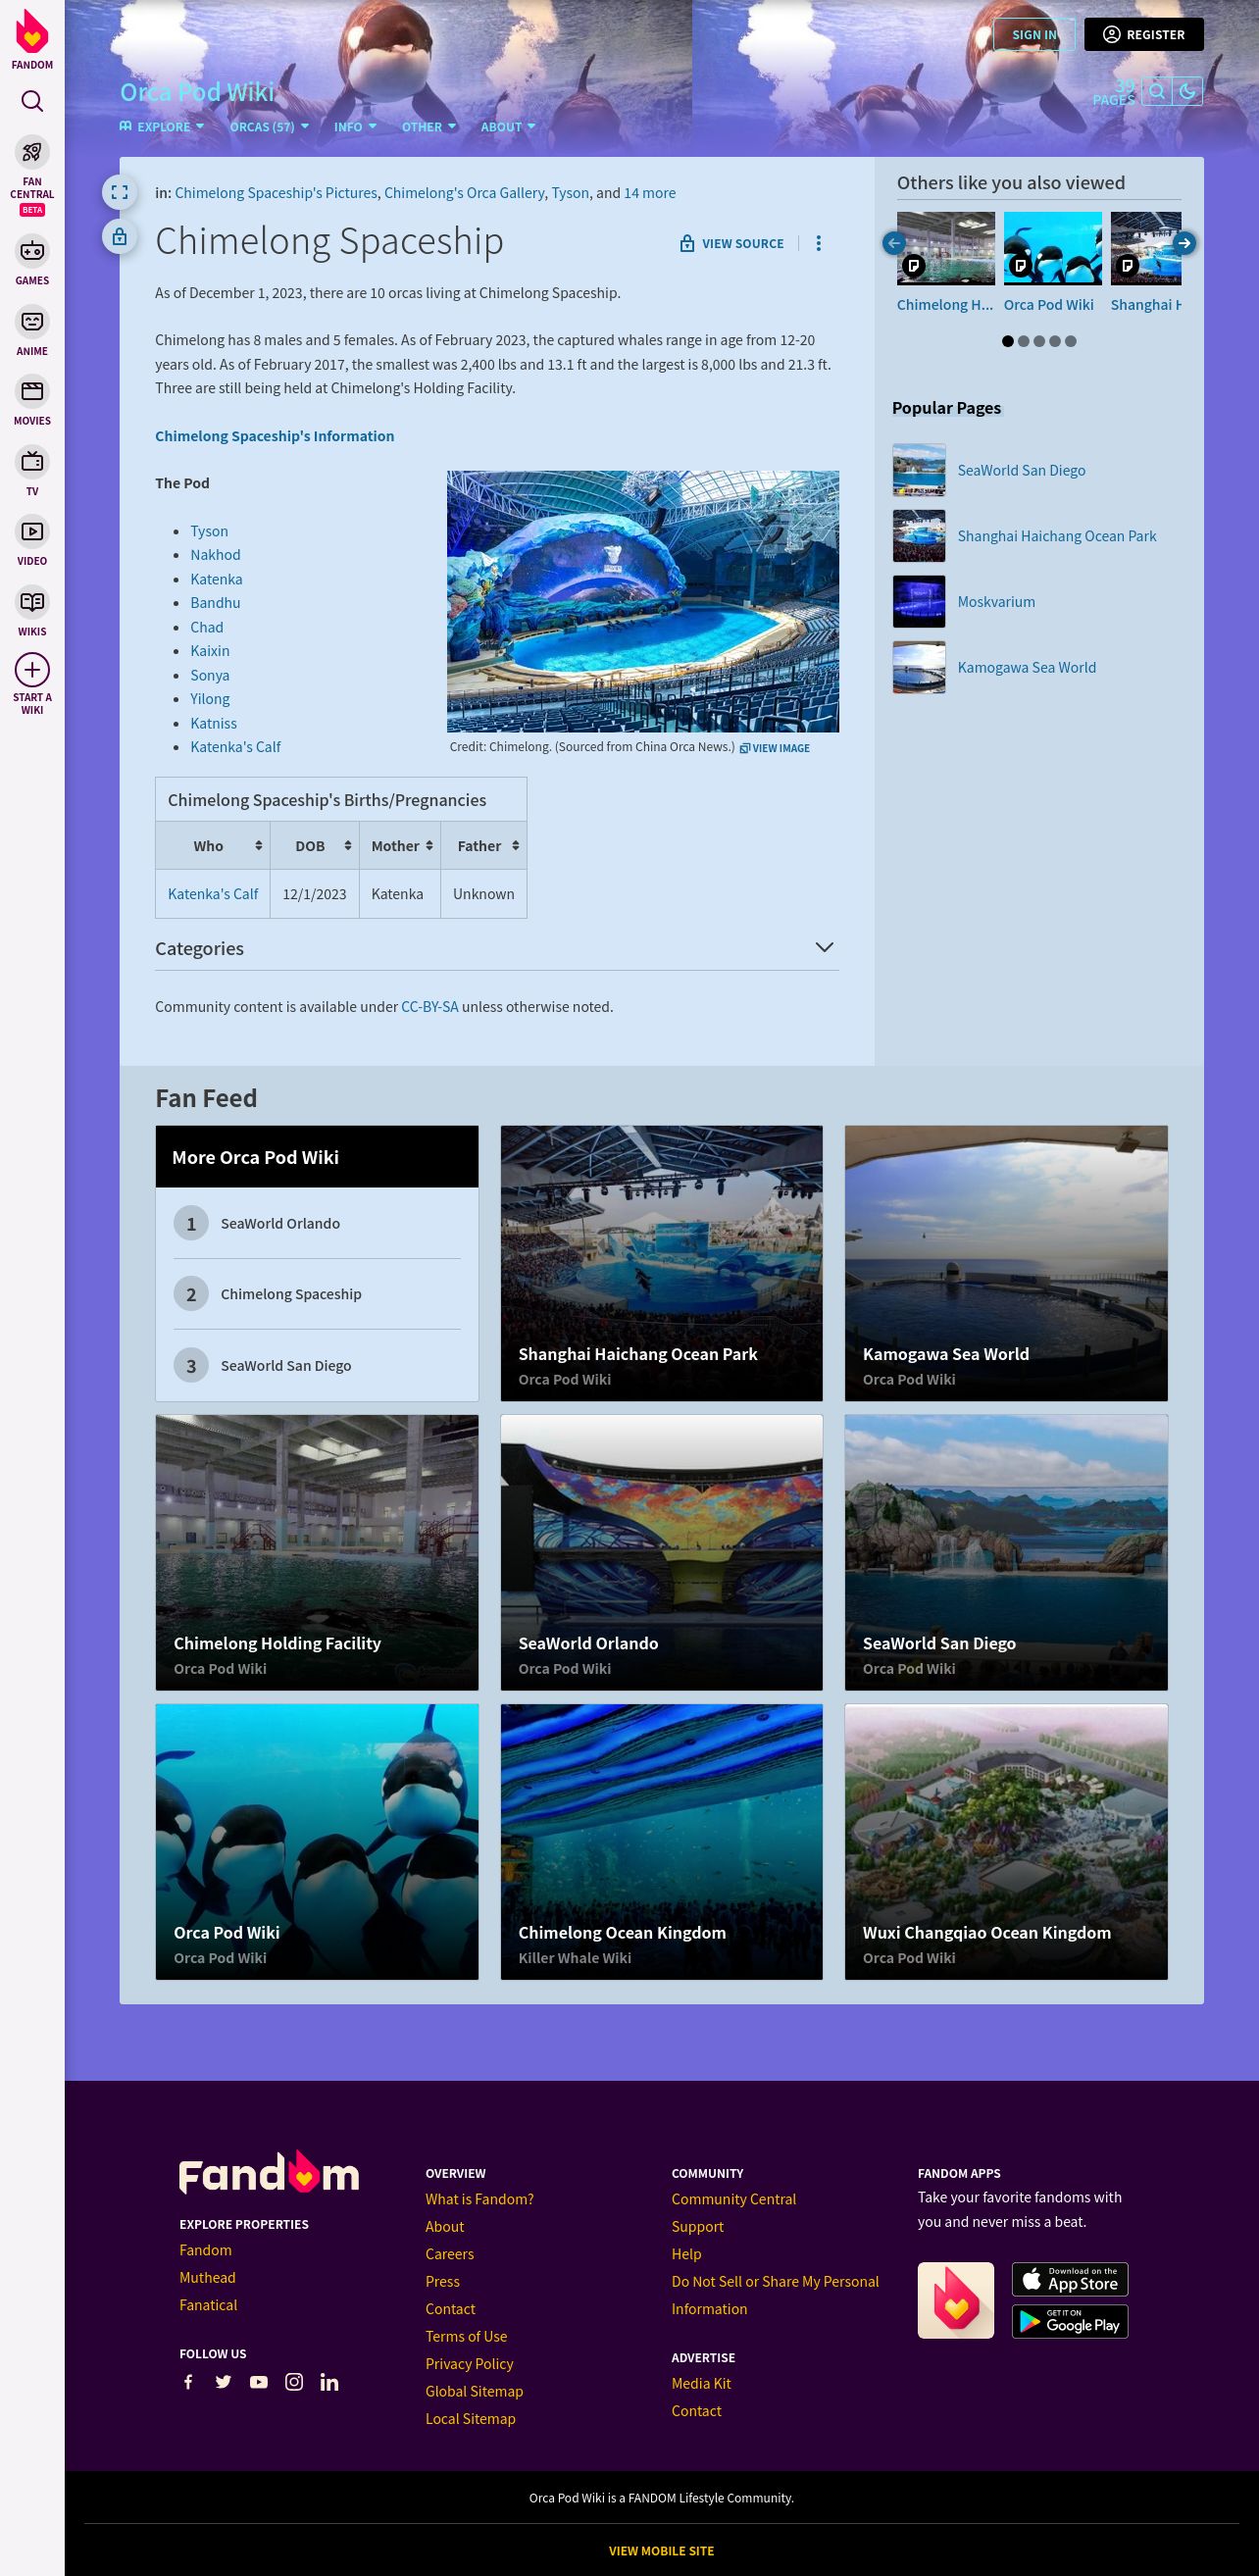Open the Explore dropdown menu
Viewport: 1259px width, 2576px height.
click(162, 127)
